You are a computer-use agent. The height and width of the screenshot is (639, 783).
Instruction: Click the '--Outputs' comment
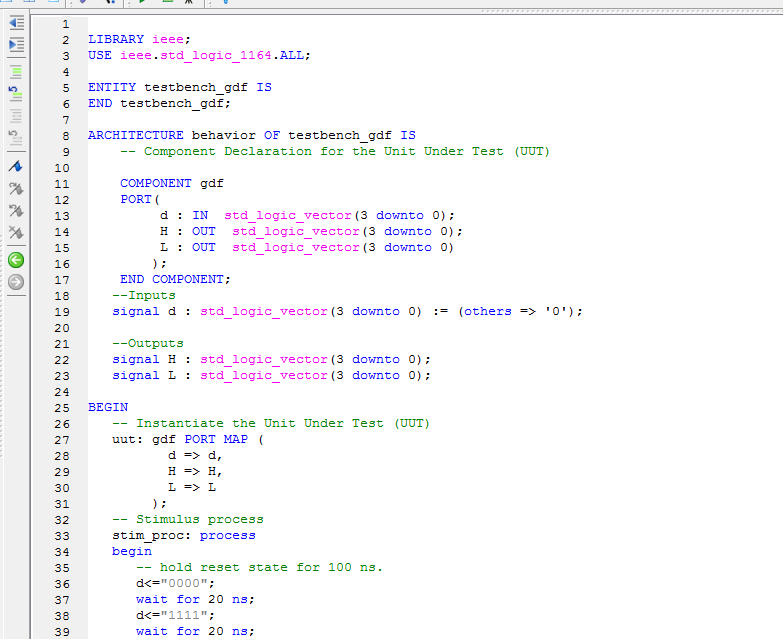coord(148,343)
